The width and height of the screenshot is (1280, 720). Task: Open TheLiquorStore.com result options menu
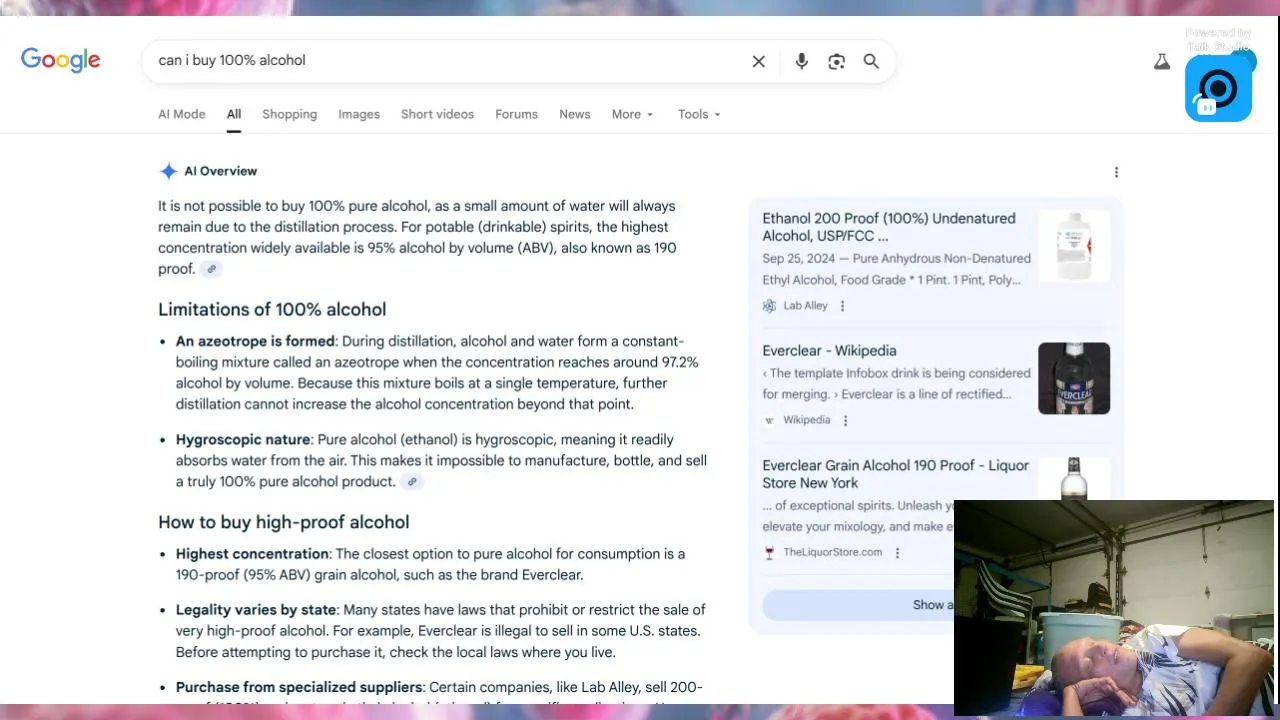click(897, 553)
